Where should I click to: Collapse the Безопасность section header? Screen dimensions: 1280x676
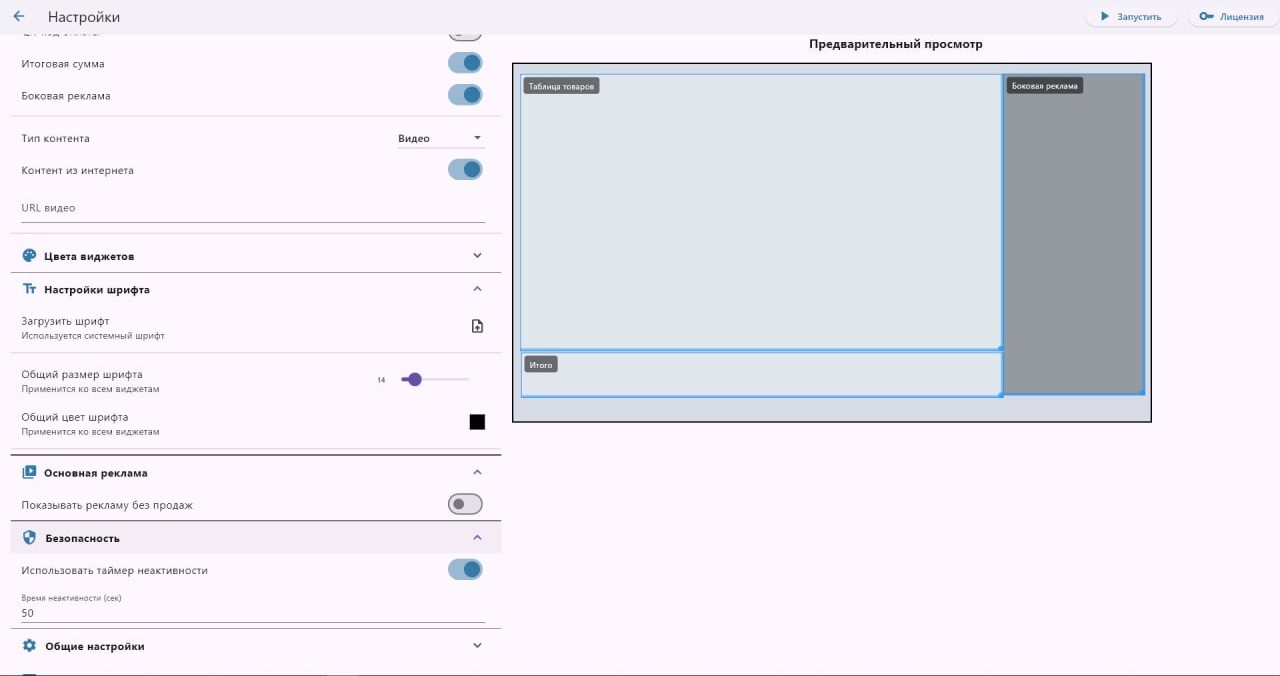coord(256,538)
